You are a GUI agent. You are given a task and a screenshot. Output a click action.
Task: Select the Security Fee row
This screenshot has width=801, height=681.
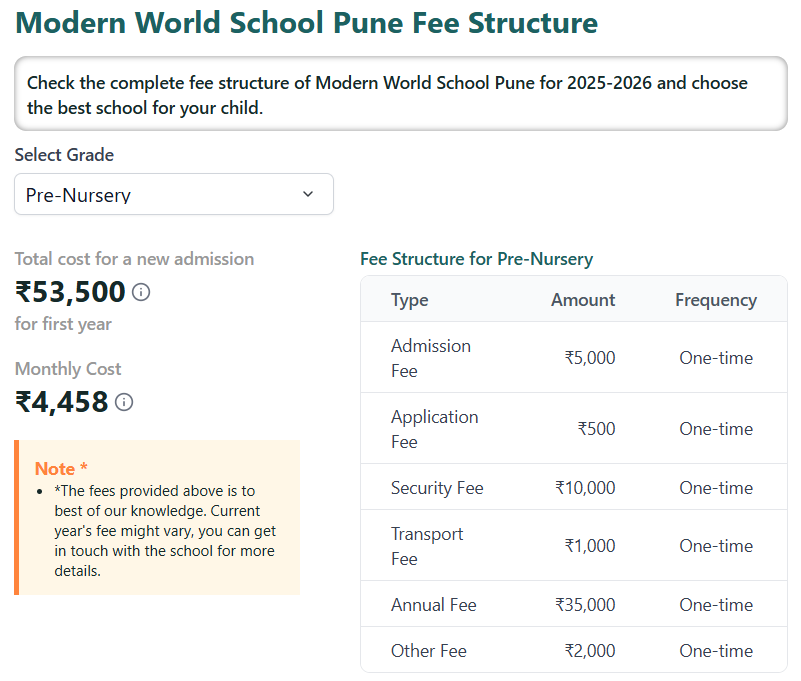437,487
